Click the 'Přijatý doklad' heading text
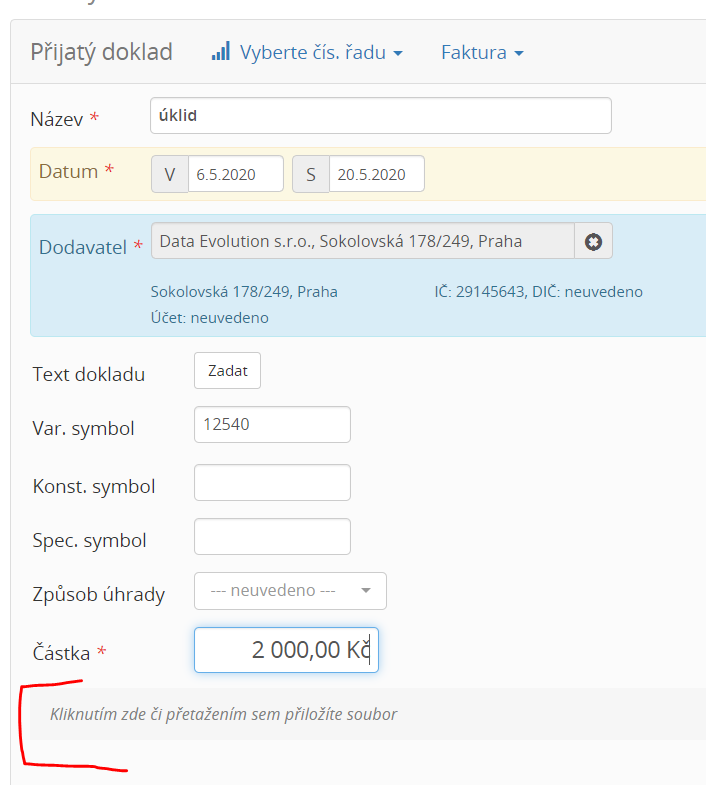706x785 pixels. [x=102, y=52]
